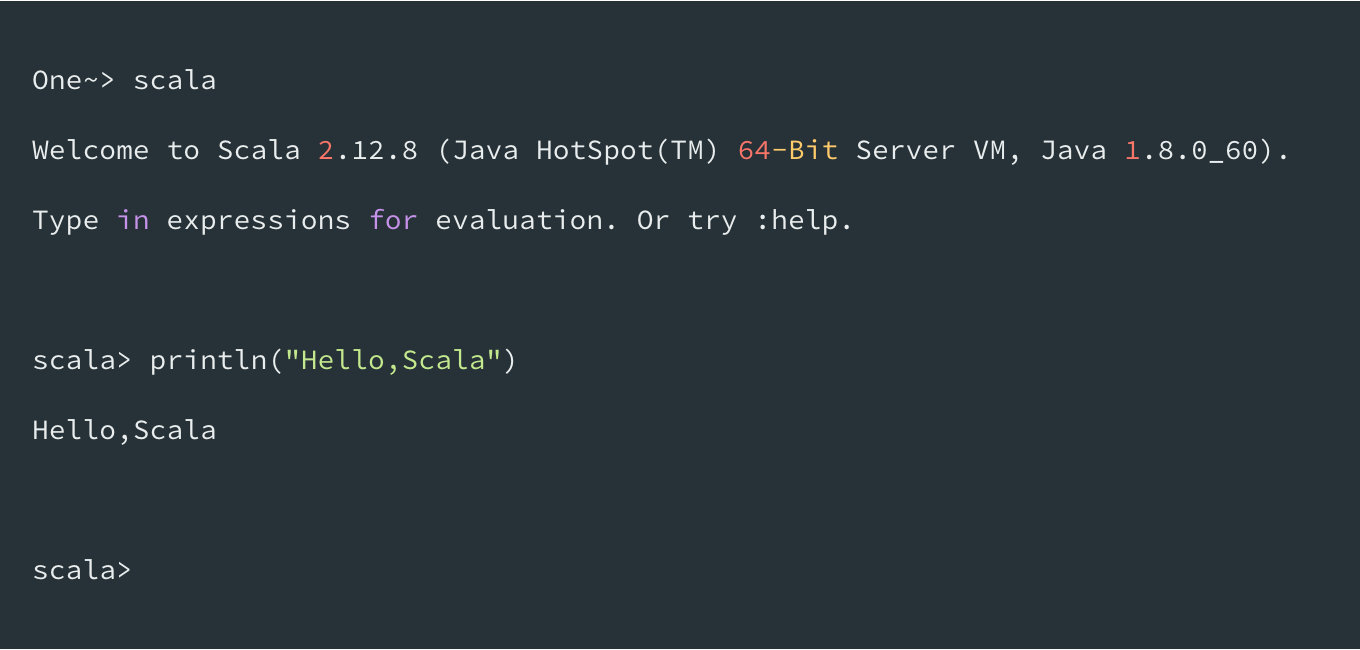
Task: Click the '64-Bit' highlighted text
Action: click(788, 150)
